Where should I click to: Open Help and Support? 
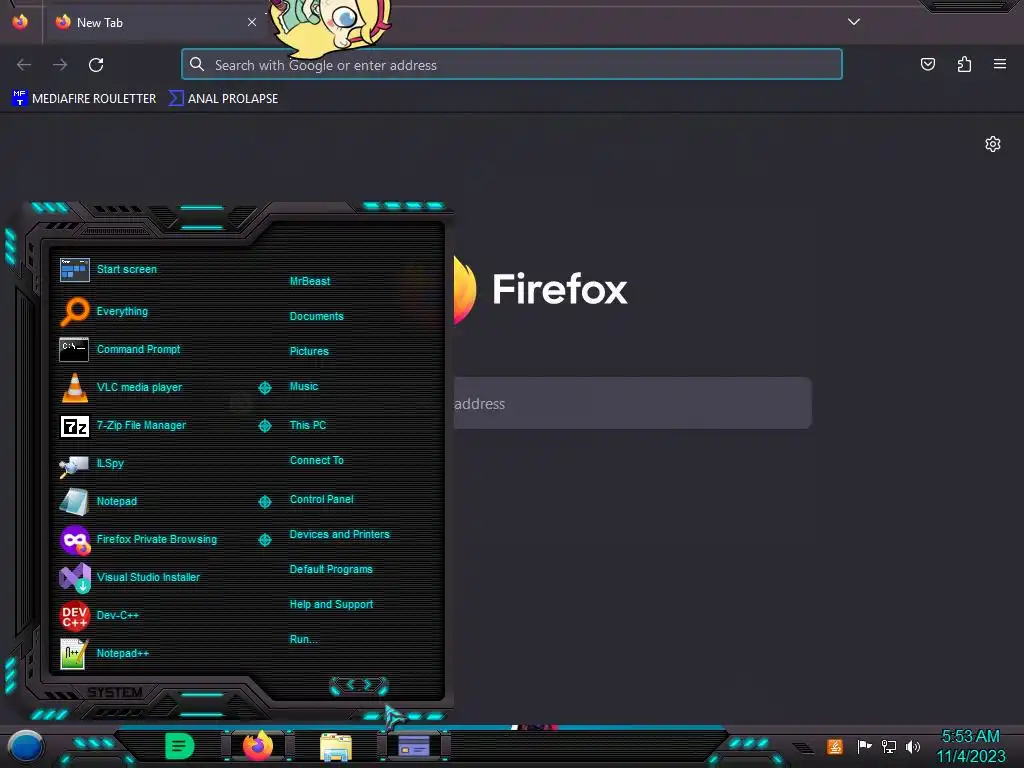point(331,605)
